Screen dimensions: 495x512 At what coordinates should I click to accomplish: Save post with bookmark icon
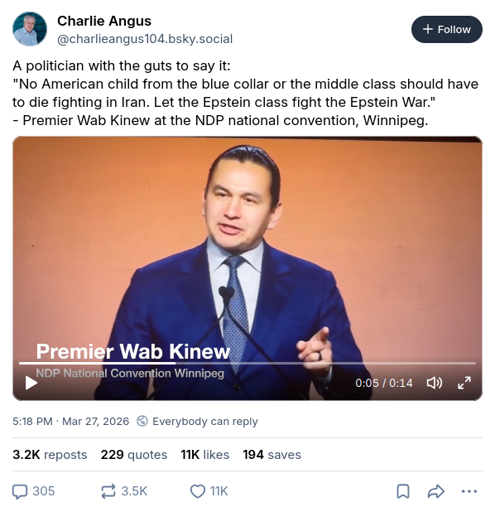[403, 491]
